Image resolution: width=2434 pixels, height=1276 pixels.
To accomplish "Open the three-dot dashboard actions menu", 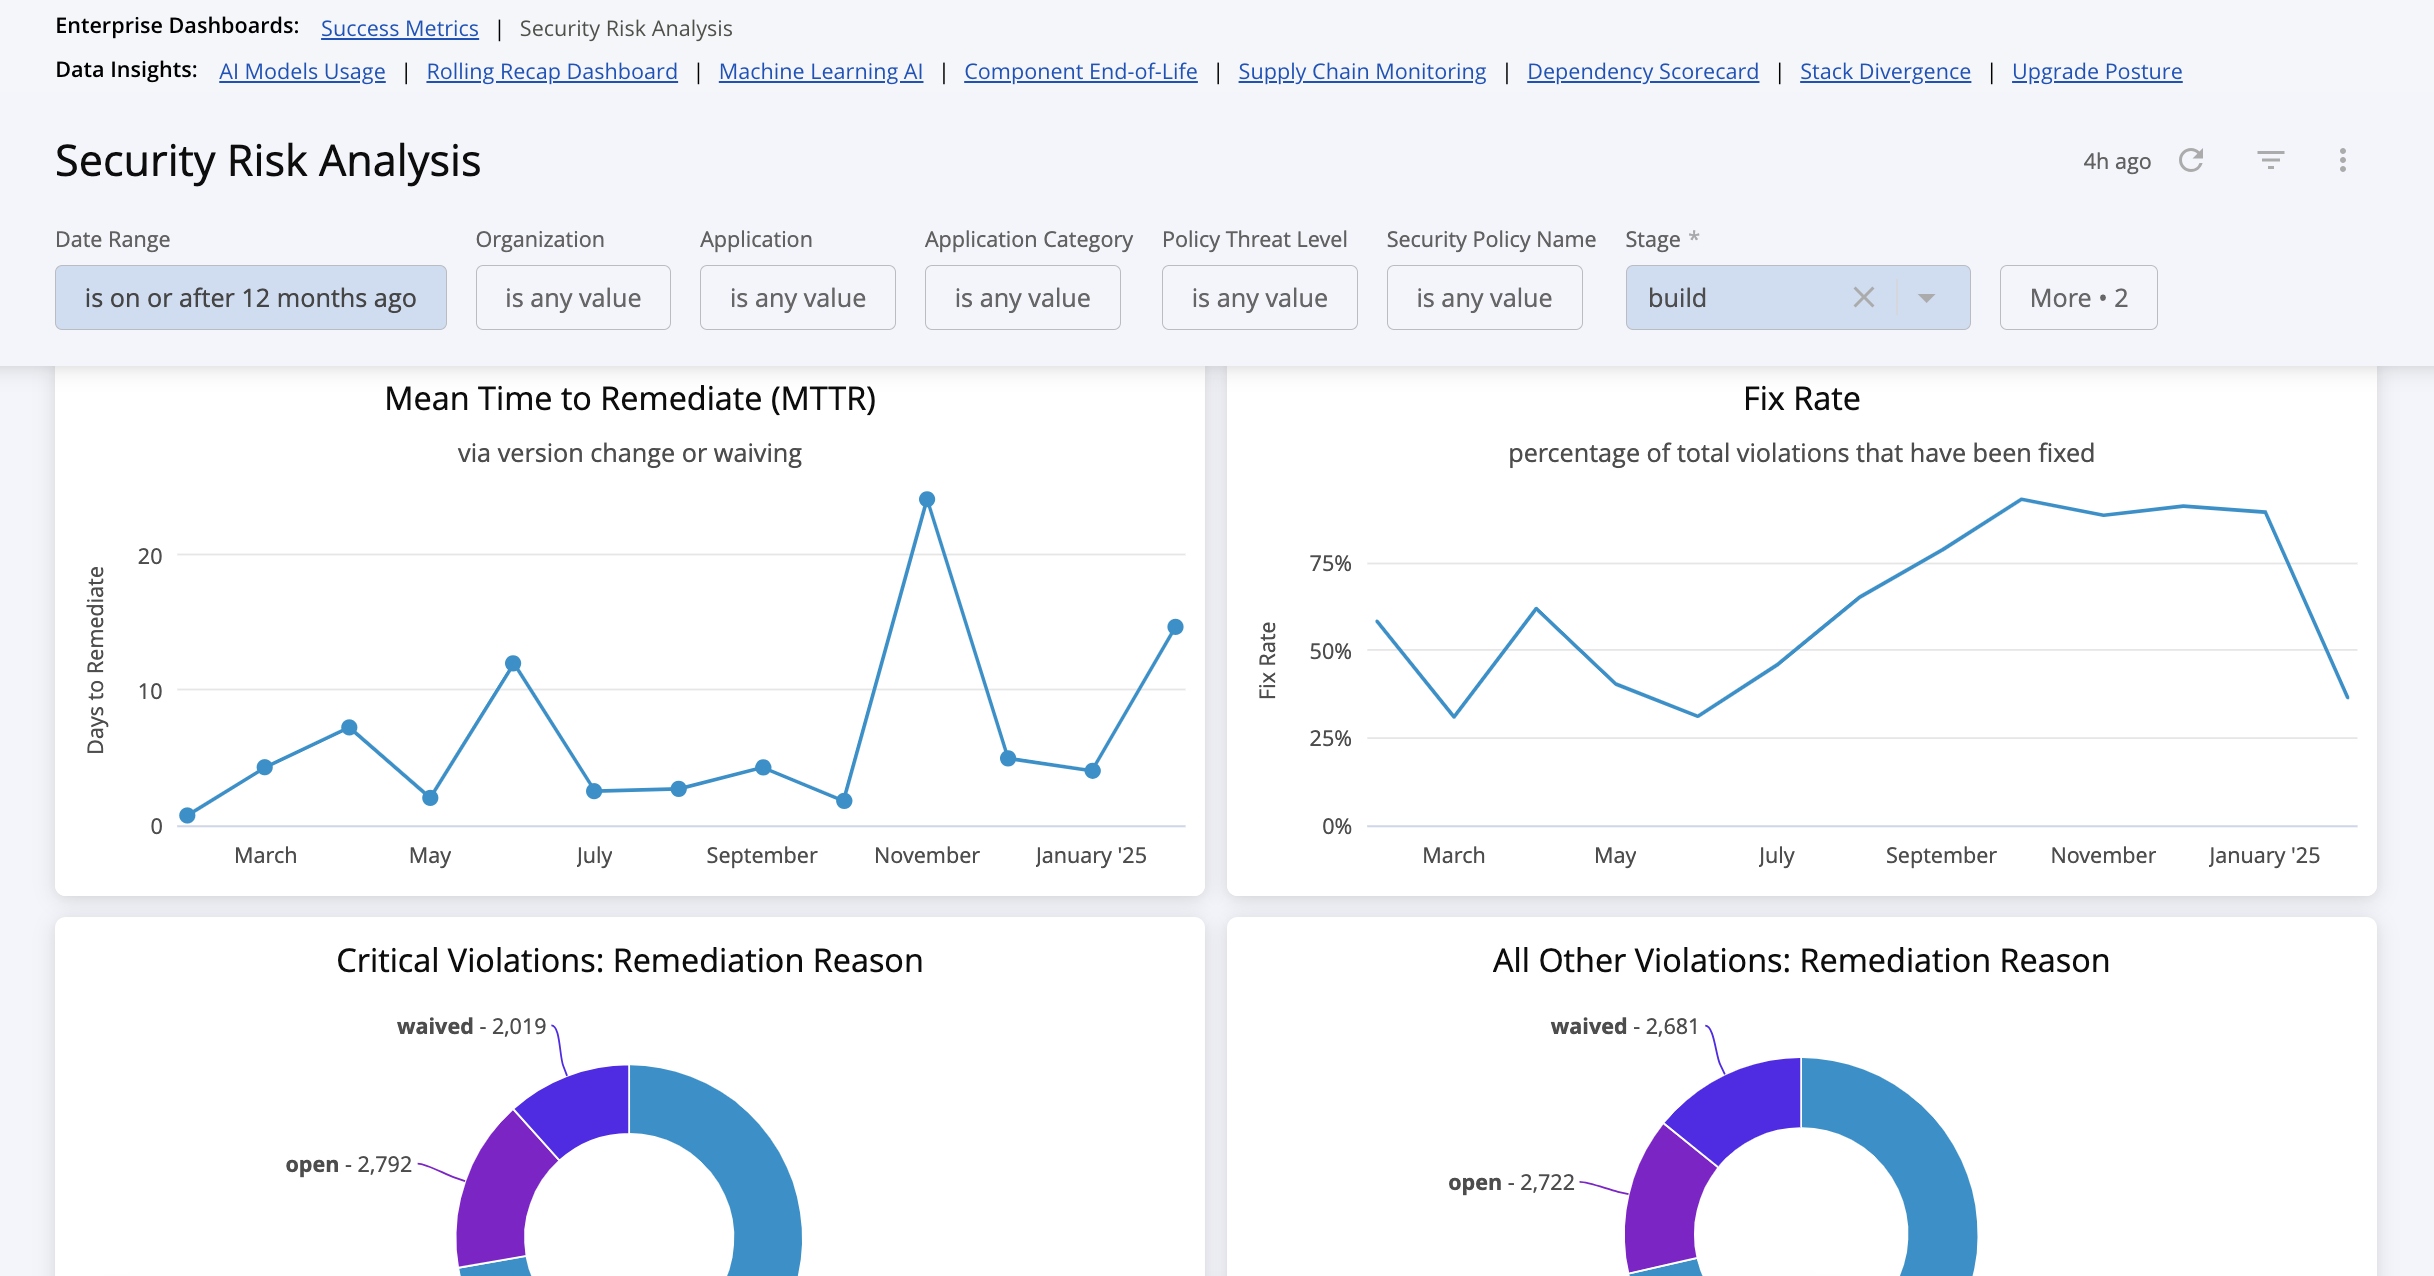I will tap(2342, 160).
